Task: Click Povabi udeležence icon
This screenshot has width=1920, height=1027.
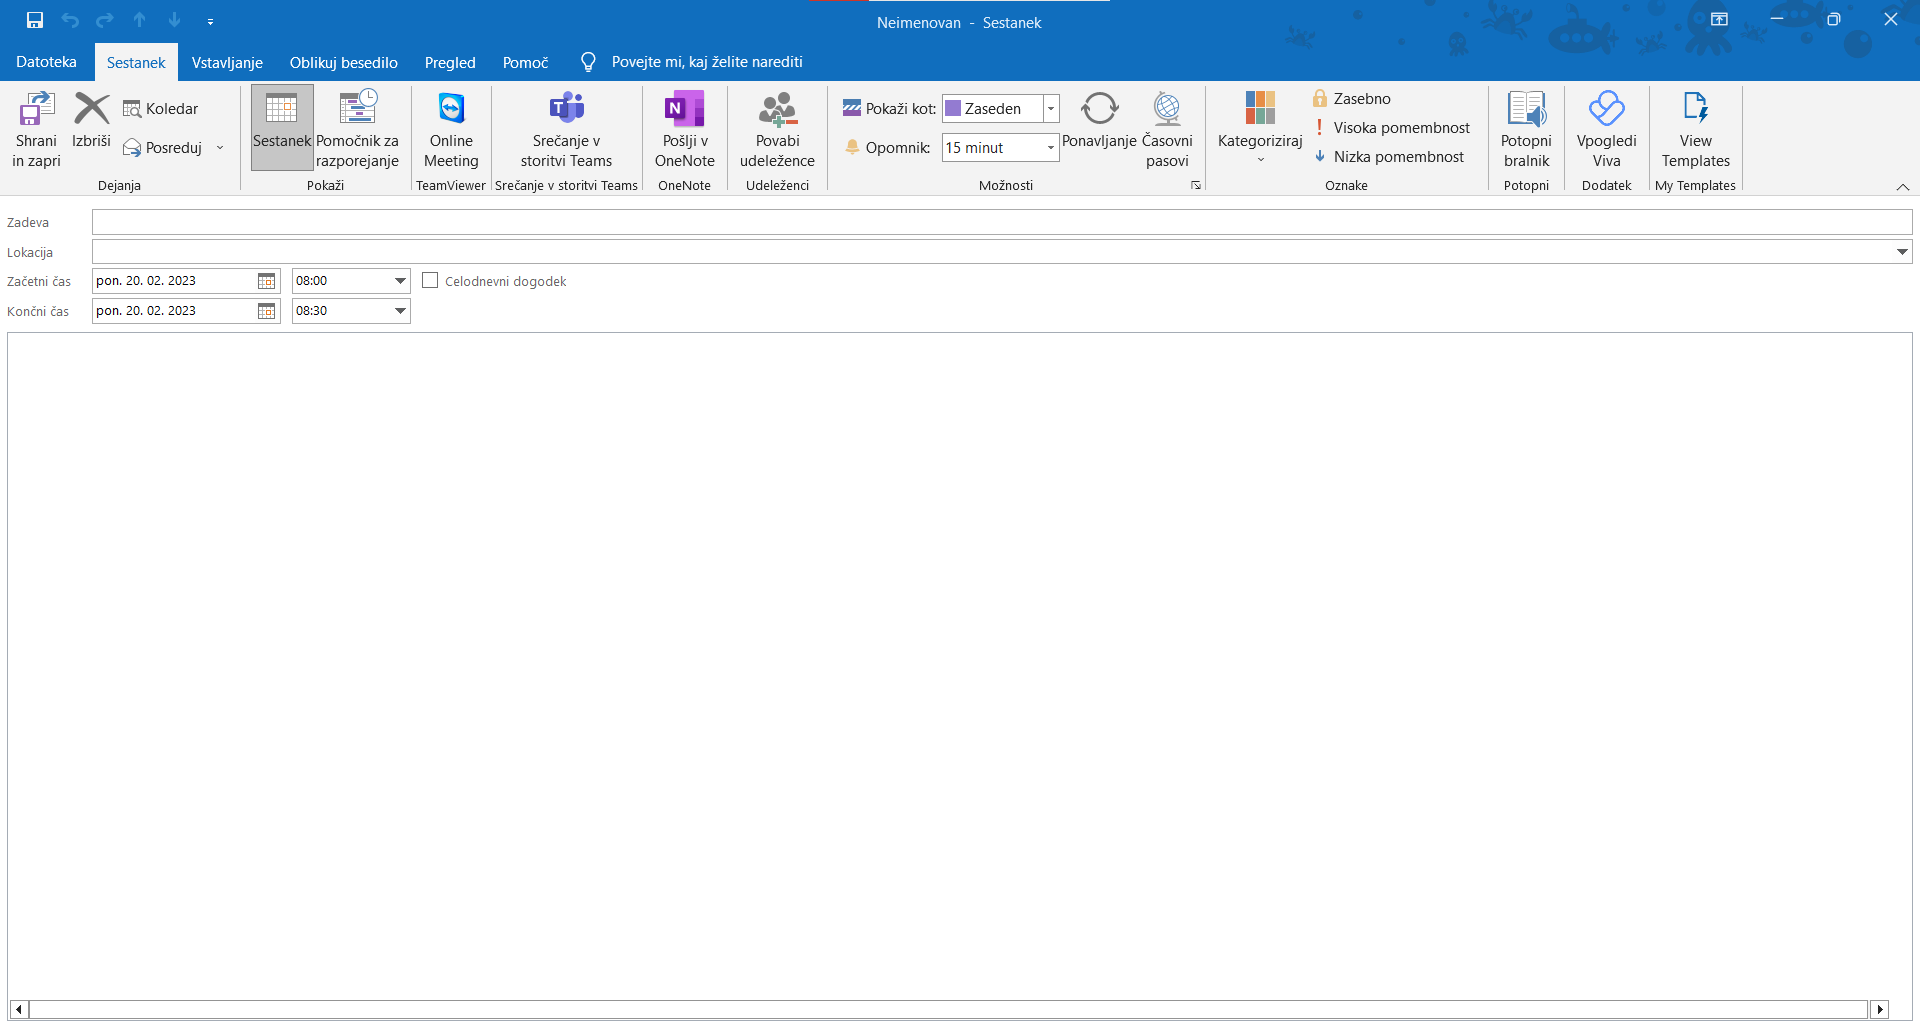Action: pos(777,108)
